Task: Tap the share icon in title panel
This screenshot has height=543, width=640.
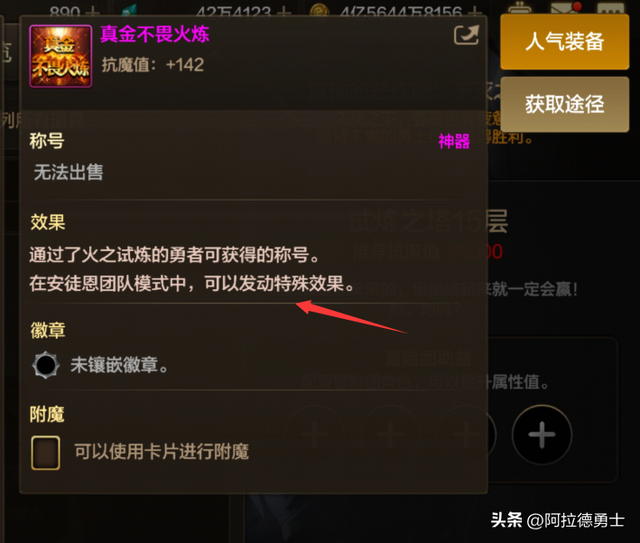Action: point(466,35)
